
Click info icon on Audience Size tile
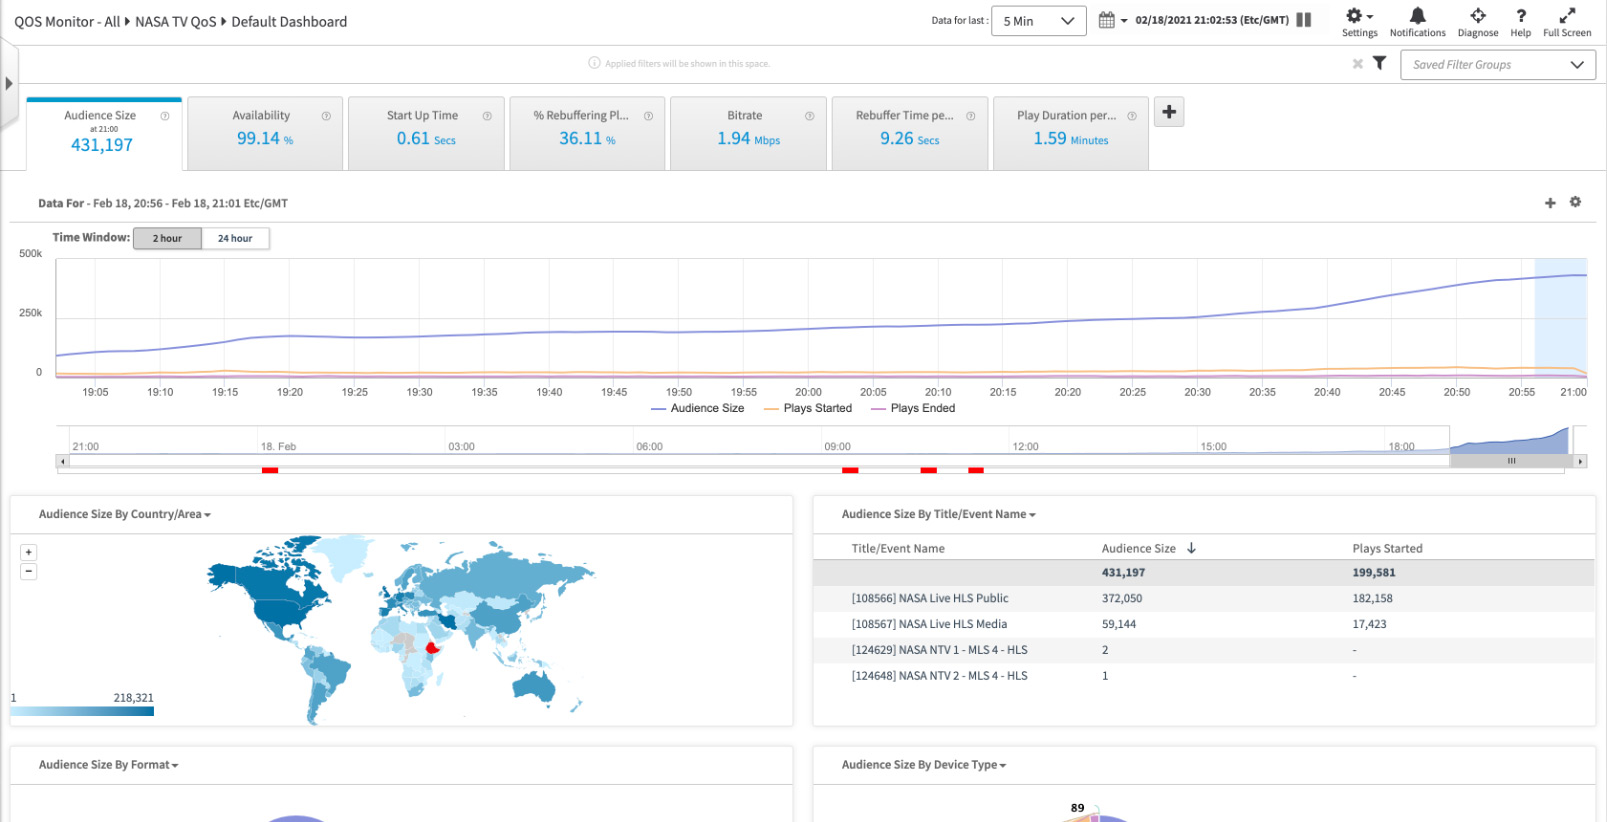pos(165,116)
